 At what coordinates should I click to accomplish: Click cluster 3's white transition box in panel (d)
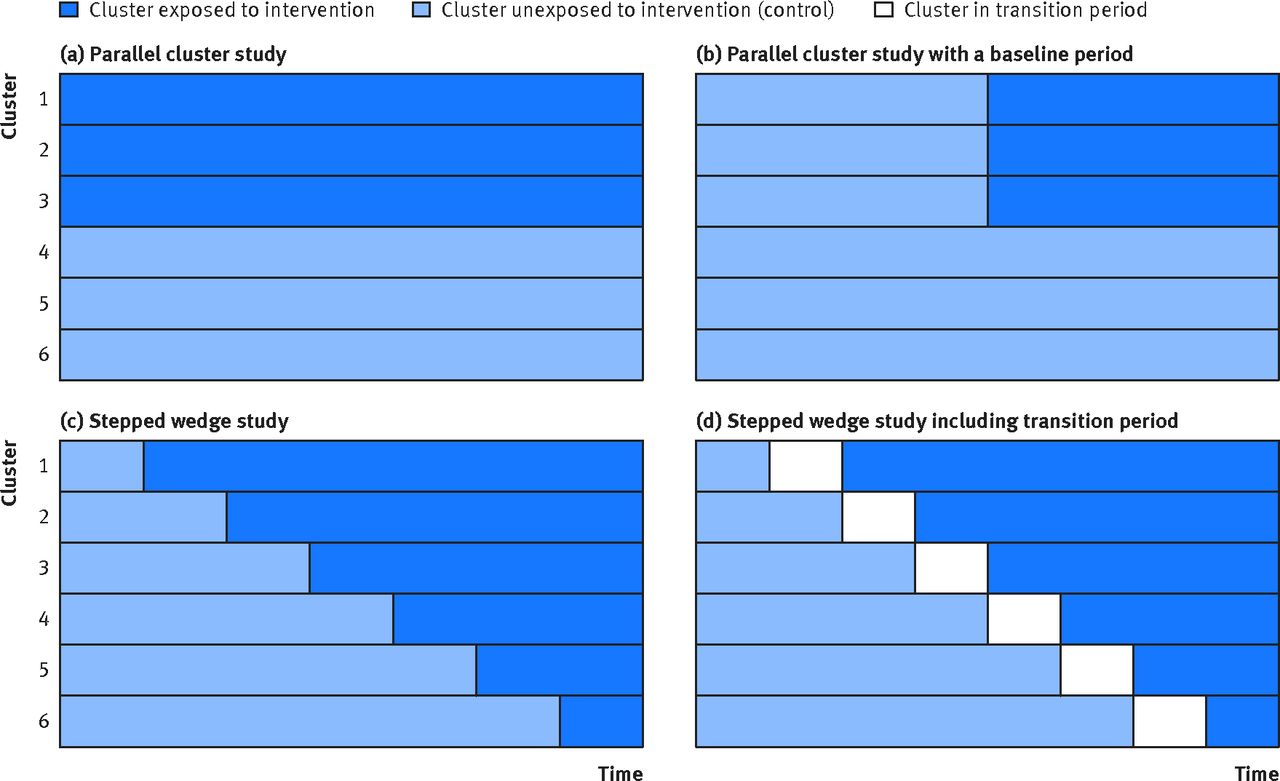click(951, 568)
